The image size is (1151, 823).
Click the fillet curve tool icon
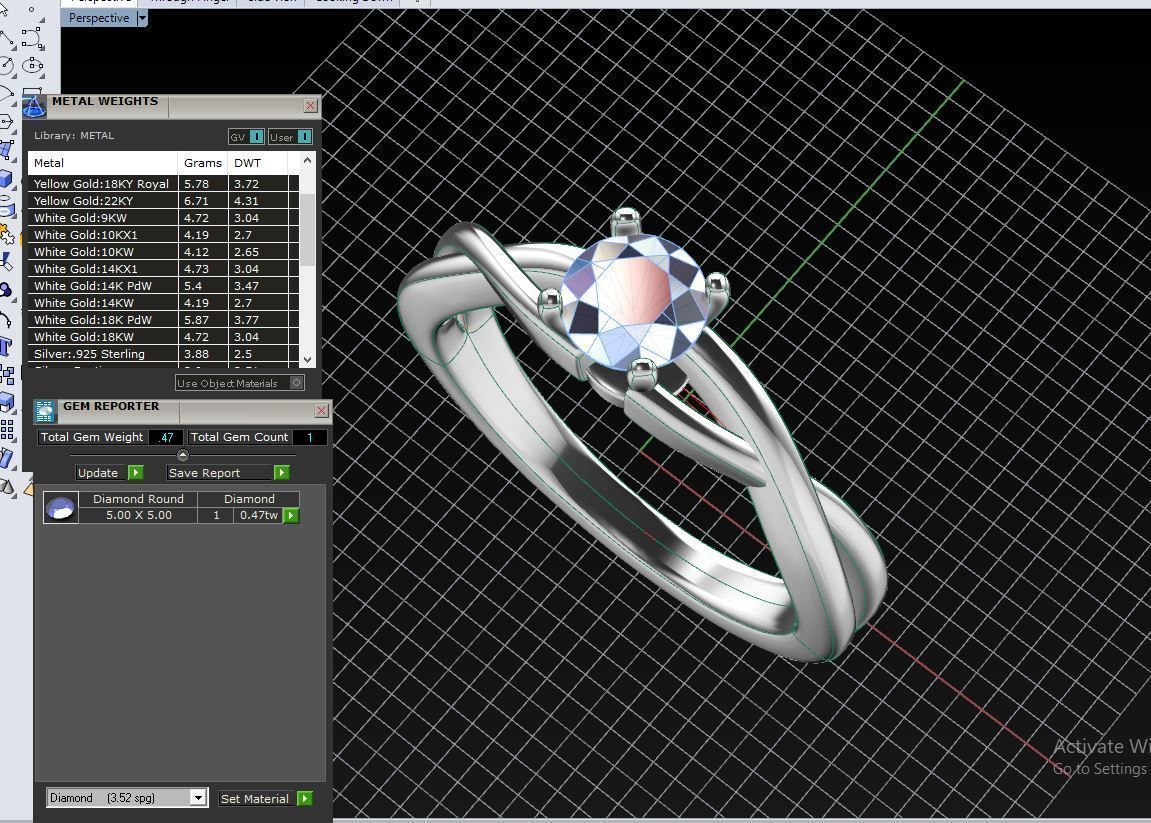click(7, 319)
